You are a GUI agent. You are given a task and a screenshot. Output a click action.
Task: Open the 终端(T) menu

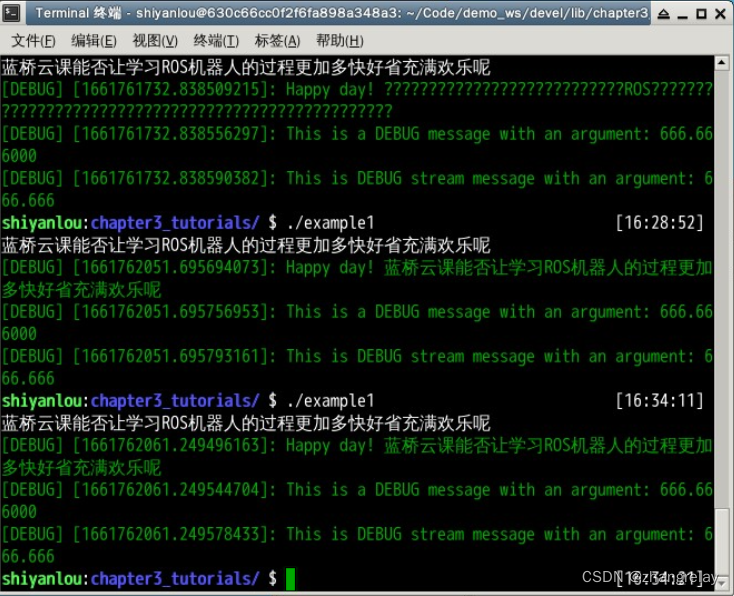[216, 41]
